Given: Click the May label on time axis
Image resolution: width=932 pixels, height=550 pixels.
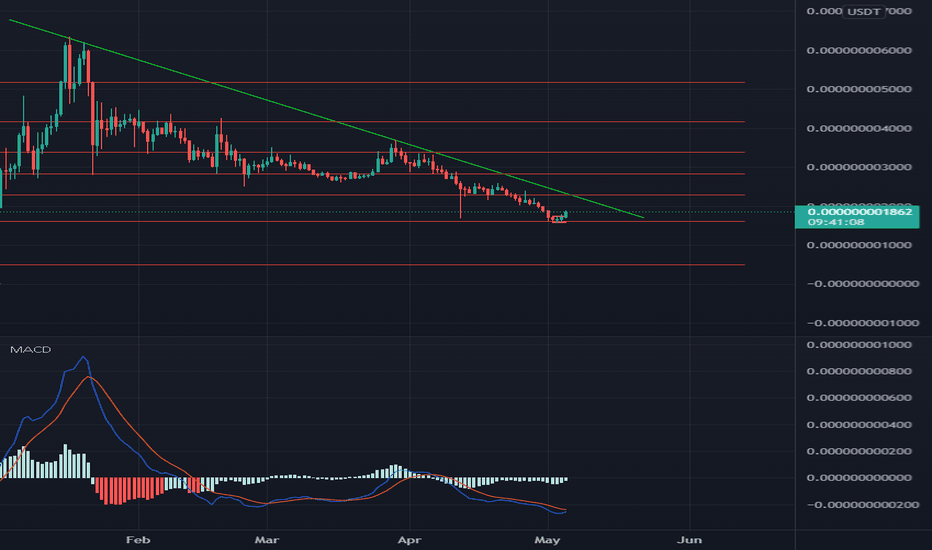Looking at the screenshot, I should (x=547, y=540).
